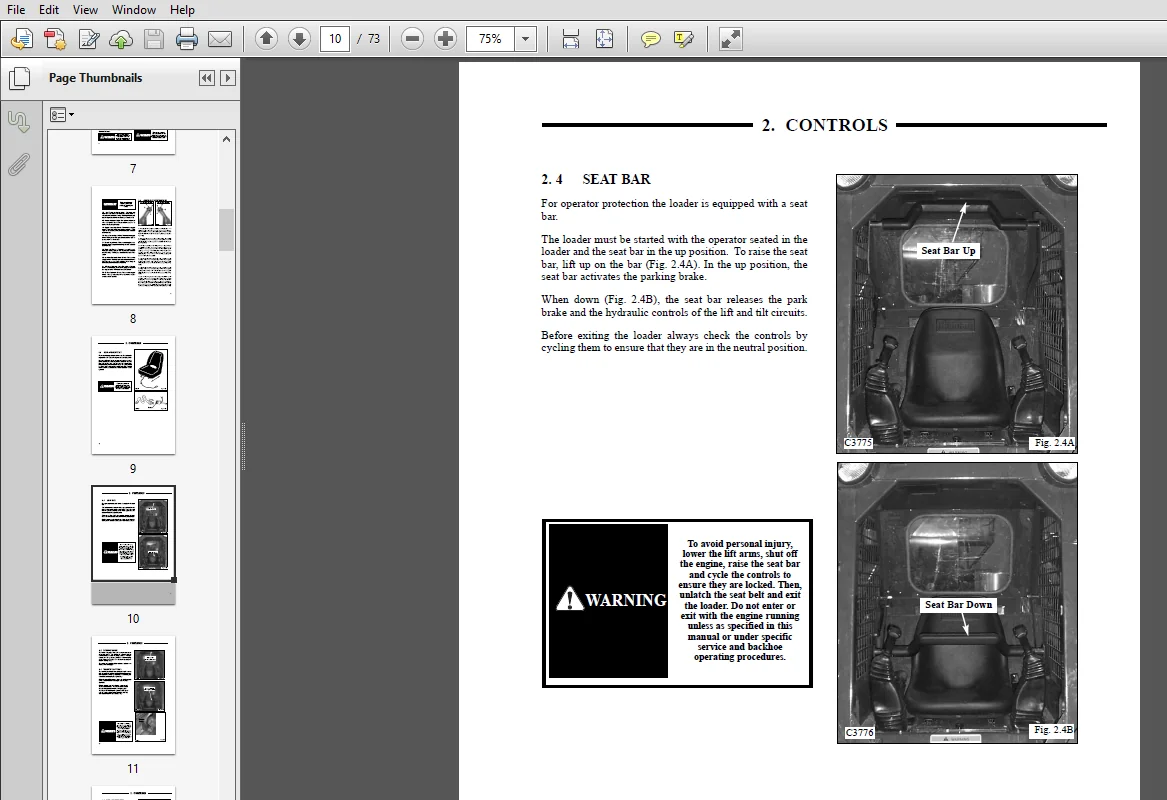This screenshot has height=800, width=1167.
Task: Open the View menu
Action: 85,10
